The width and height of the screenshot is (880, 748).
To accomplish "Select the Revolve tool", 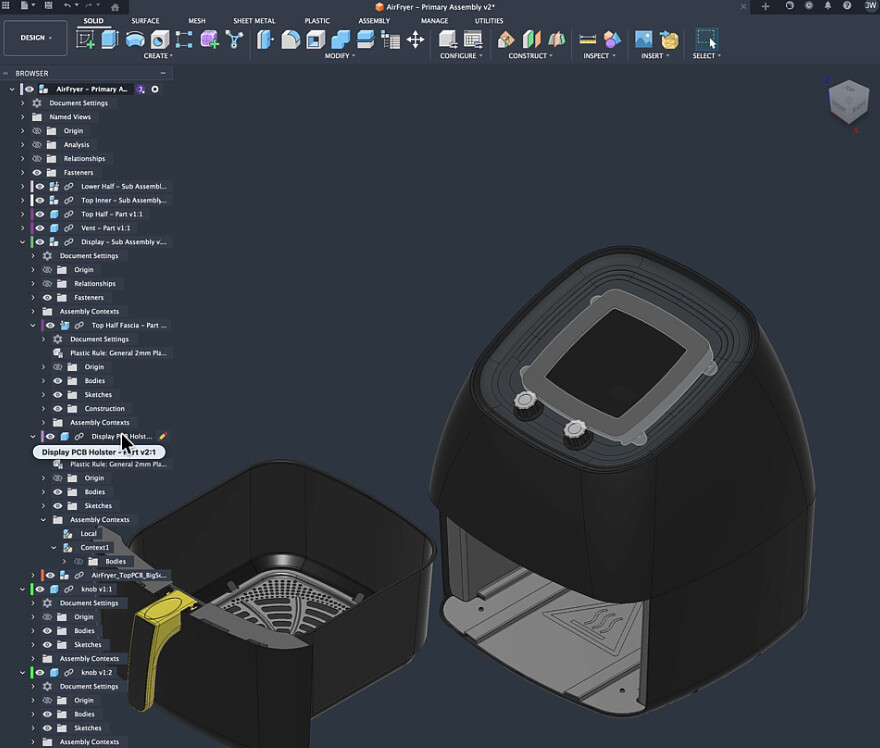I will coord(134,40).
